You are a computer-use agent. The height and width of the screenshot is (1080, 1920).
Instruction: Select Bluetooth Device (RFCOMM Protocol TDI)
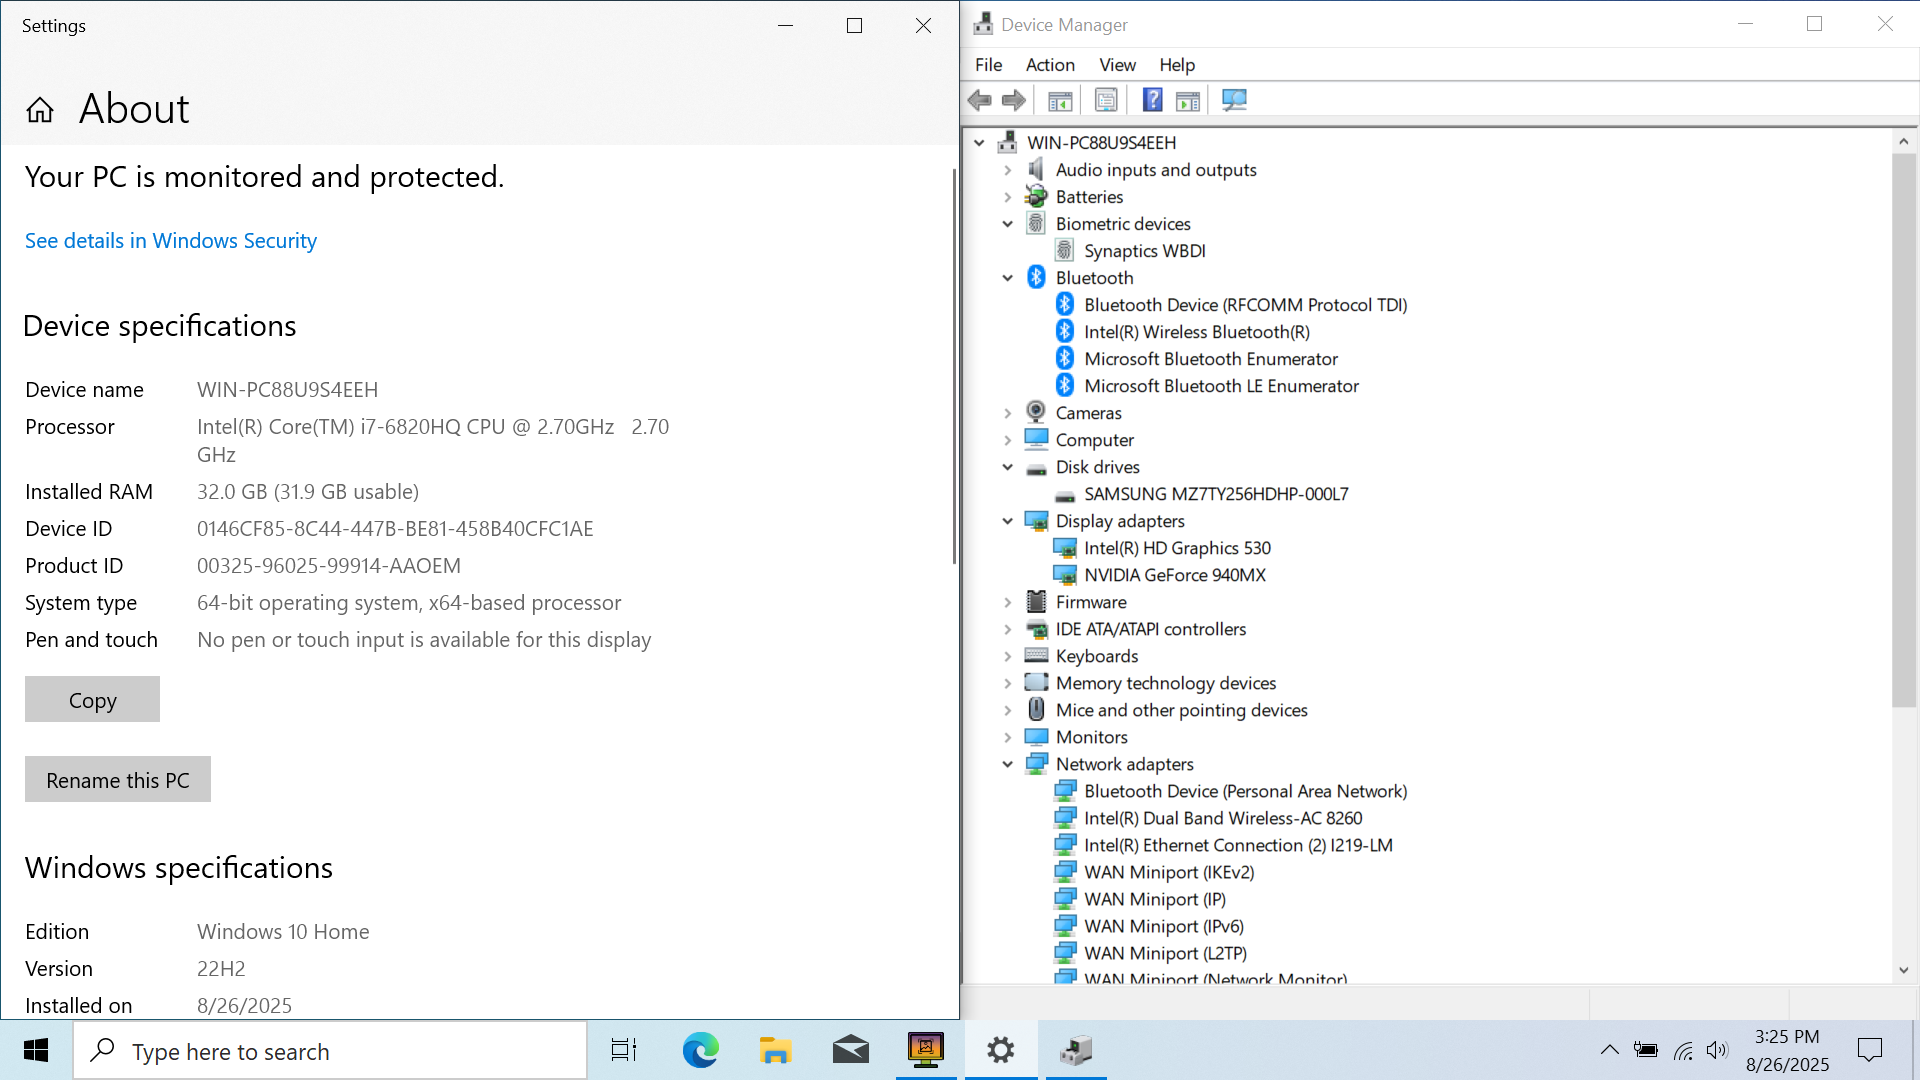[1245, 305]
